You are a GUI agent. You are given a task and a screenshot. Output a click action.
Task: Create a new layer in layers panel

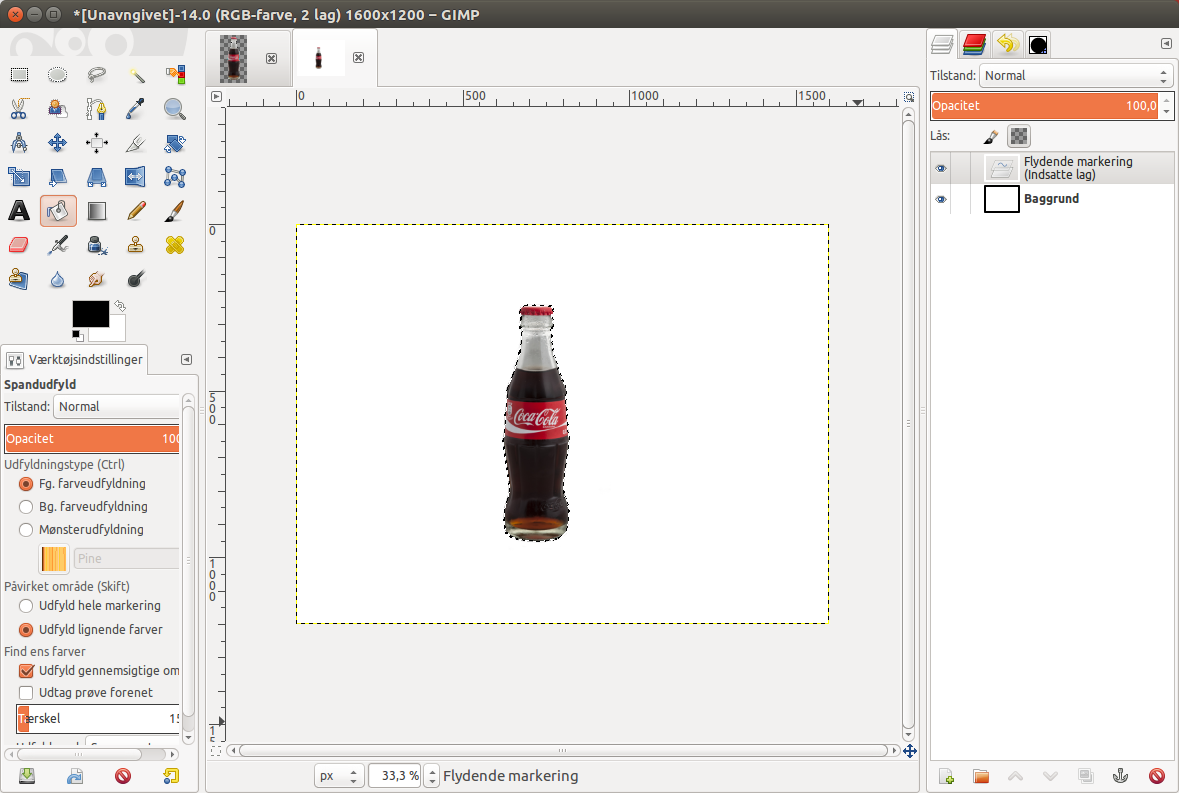(946, 776)
